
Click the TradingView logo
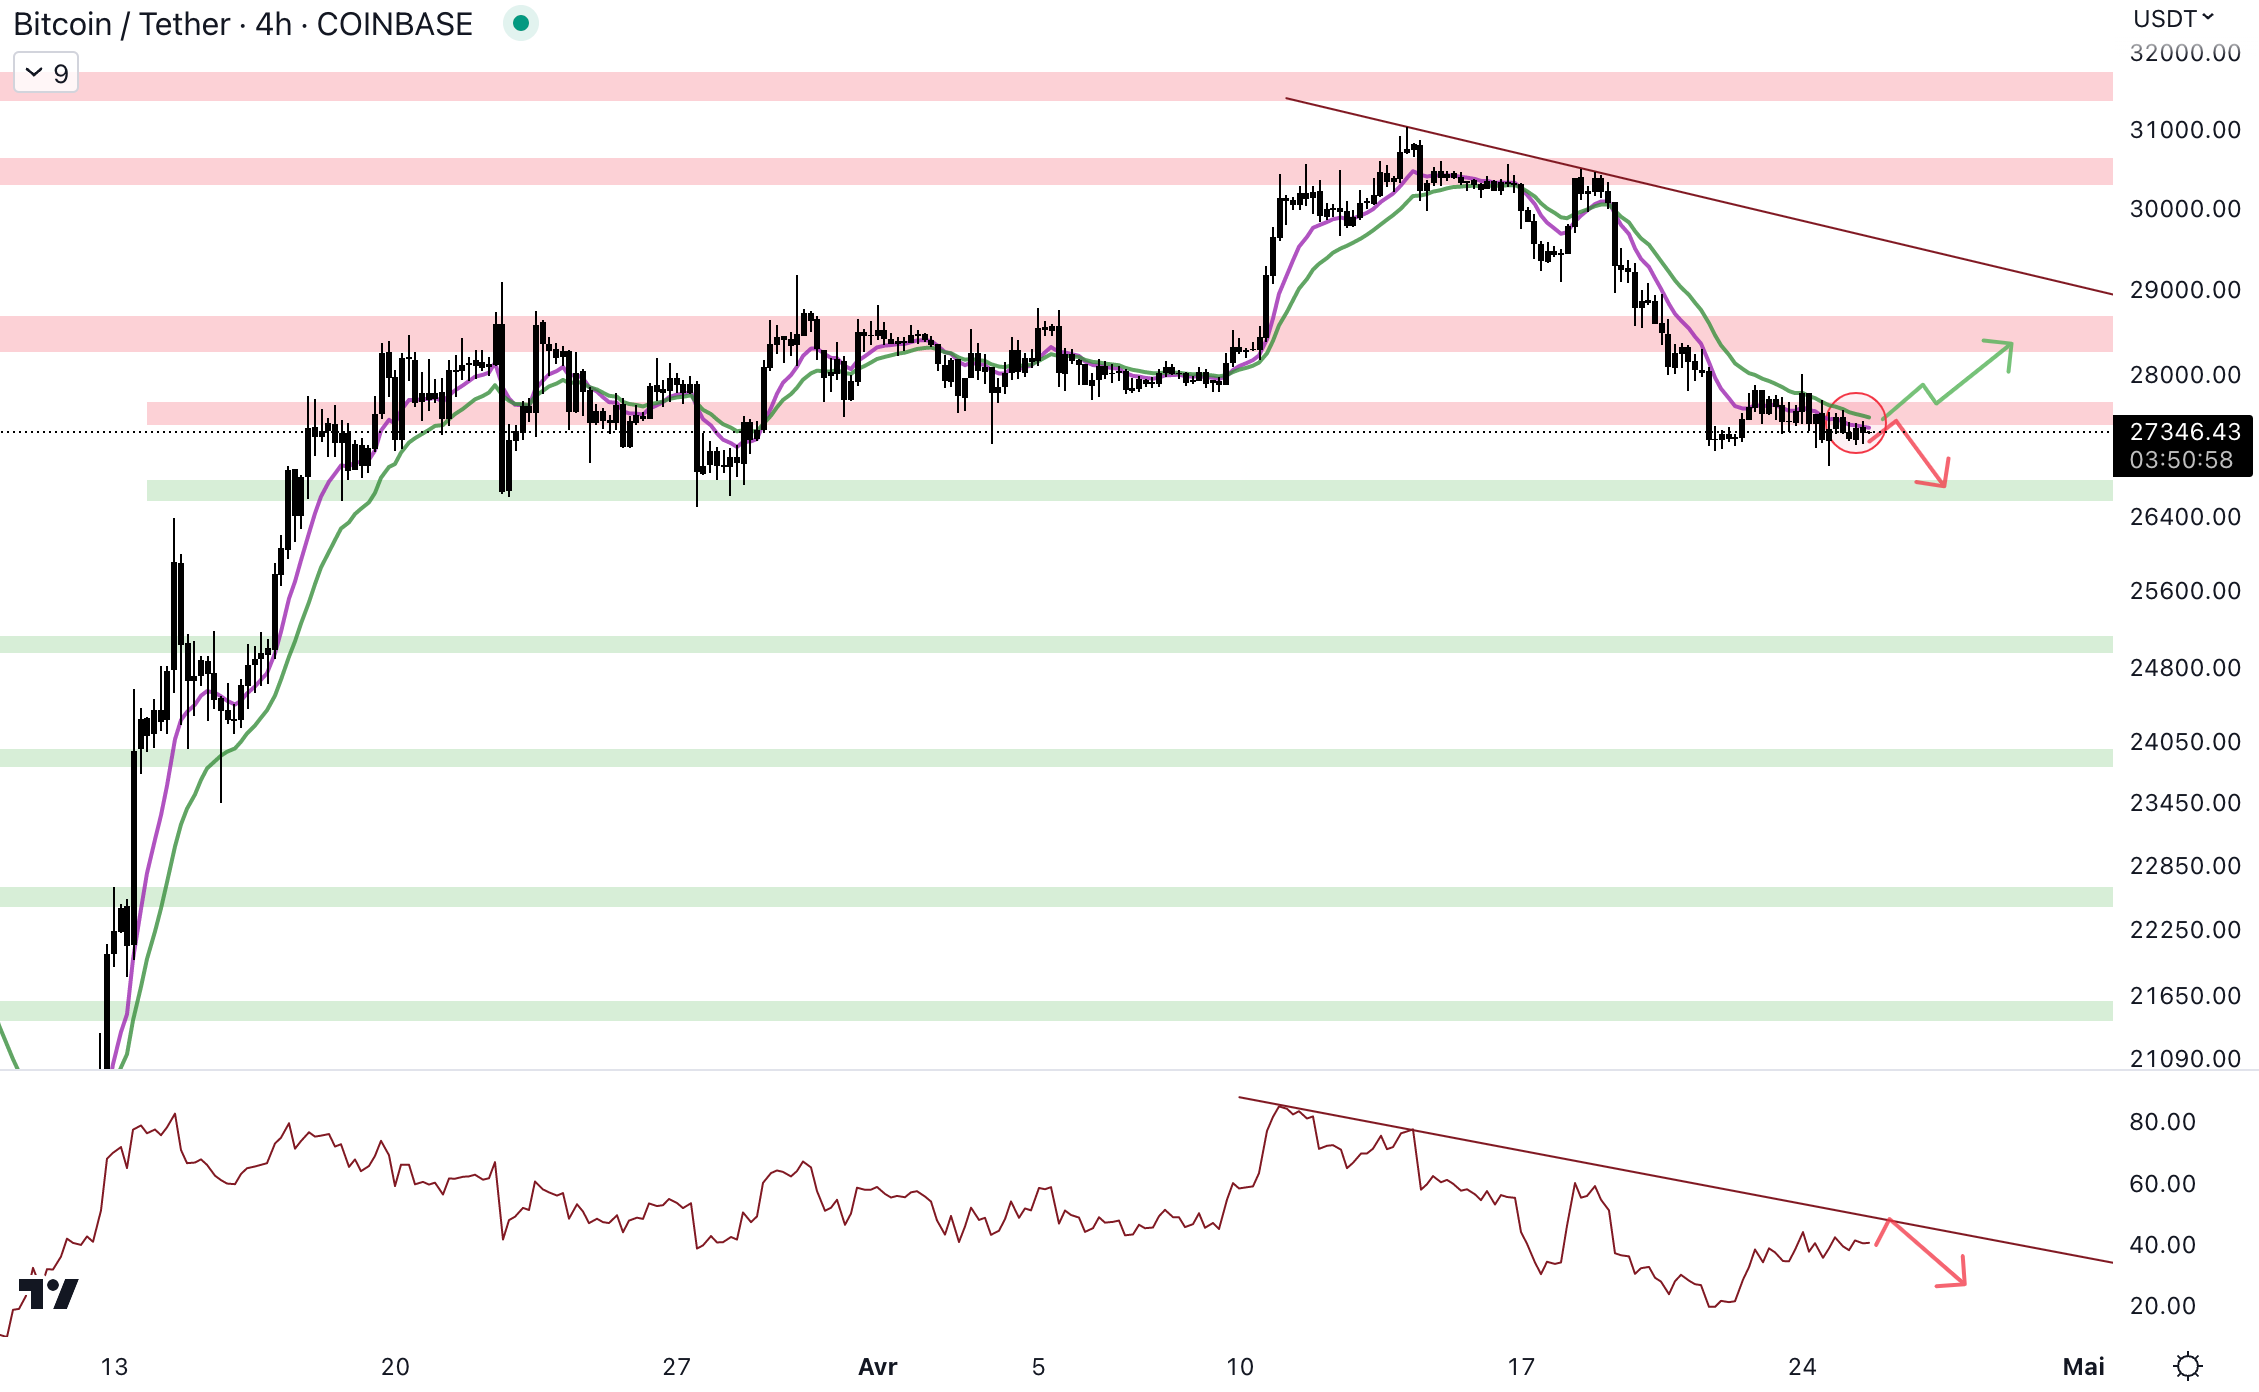(48, 1292)
